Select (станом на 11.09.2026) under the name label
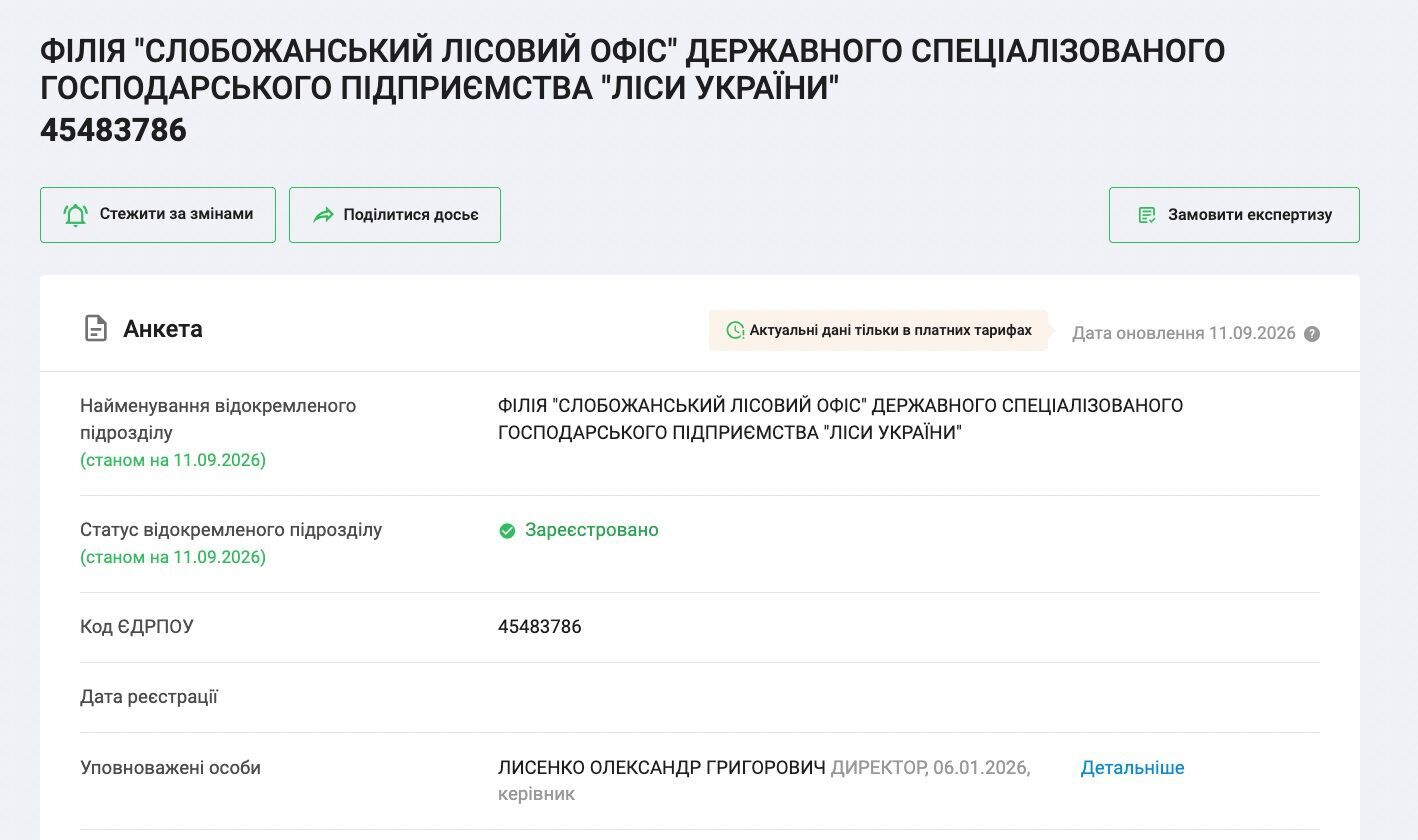1418x840 pixels. [x=173, y=460]
